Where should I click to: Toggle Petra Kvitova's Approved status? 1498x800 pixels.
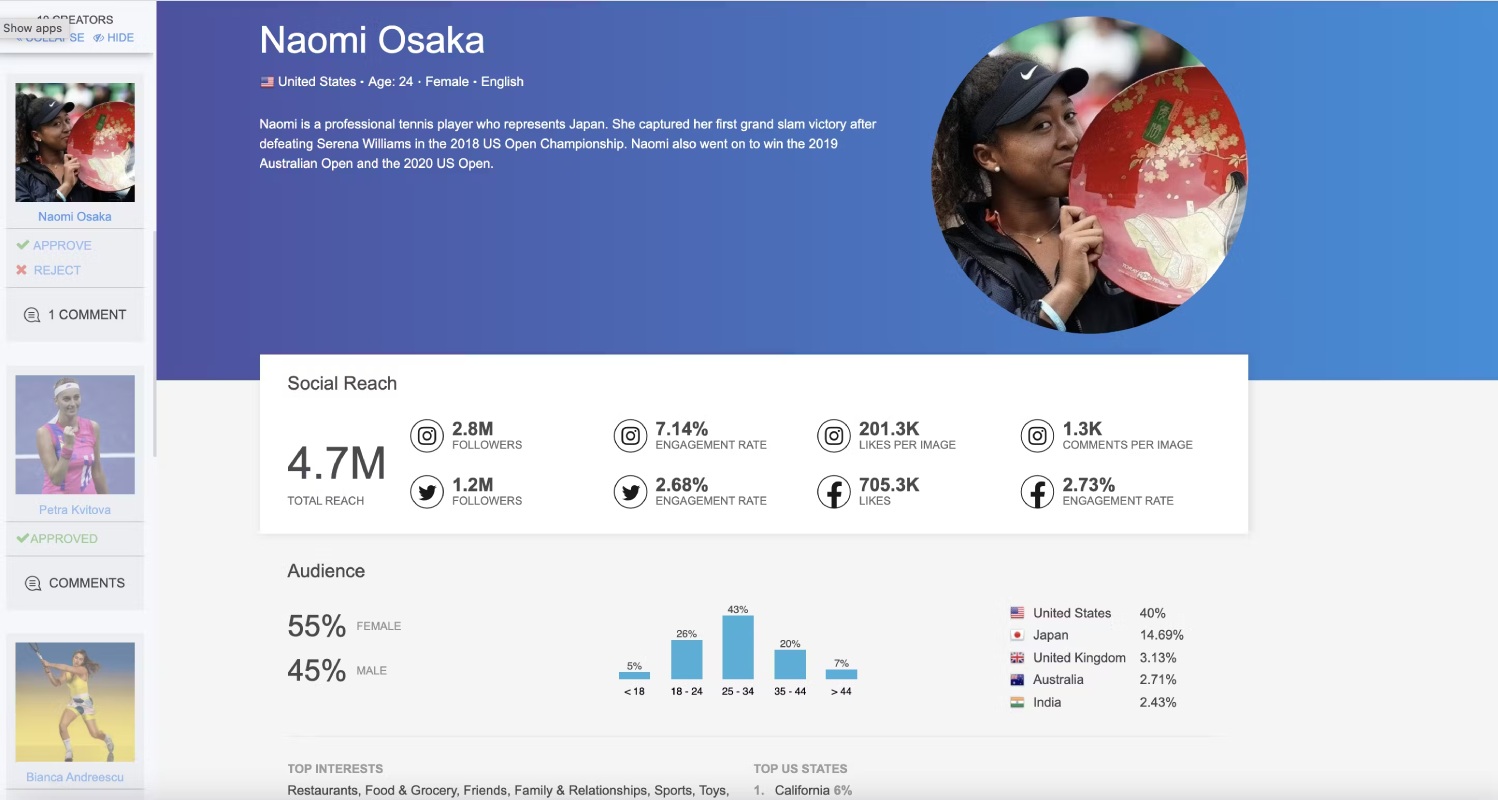pos(57,538)
